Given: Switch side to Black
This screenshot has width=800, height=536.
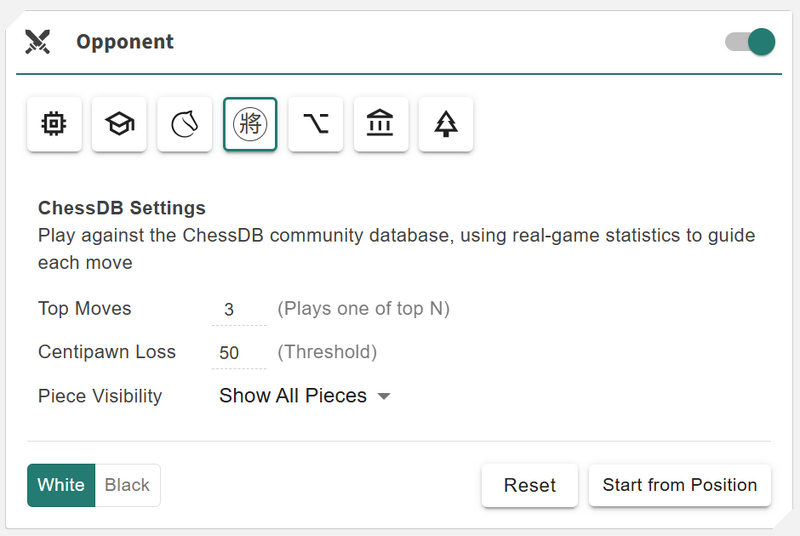Looking at the screenshot, I should pos(127,485).
